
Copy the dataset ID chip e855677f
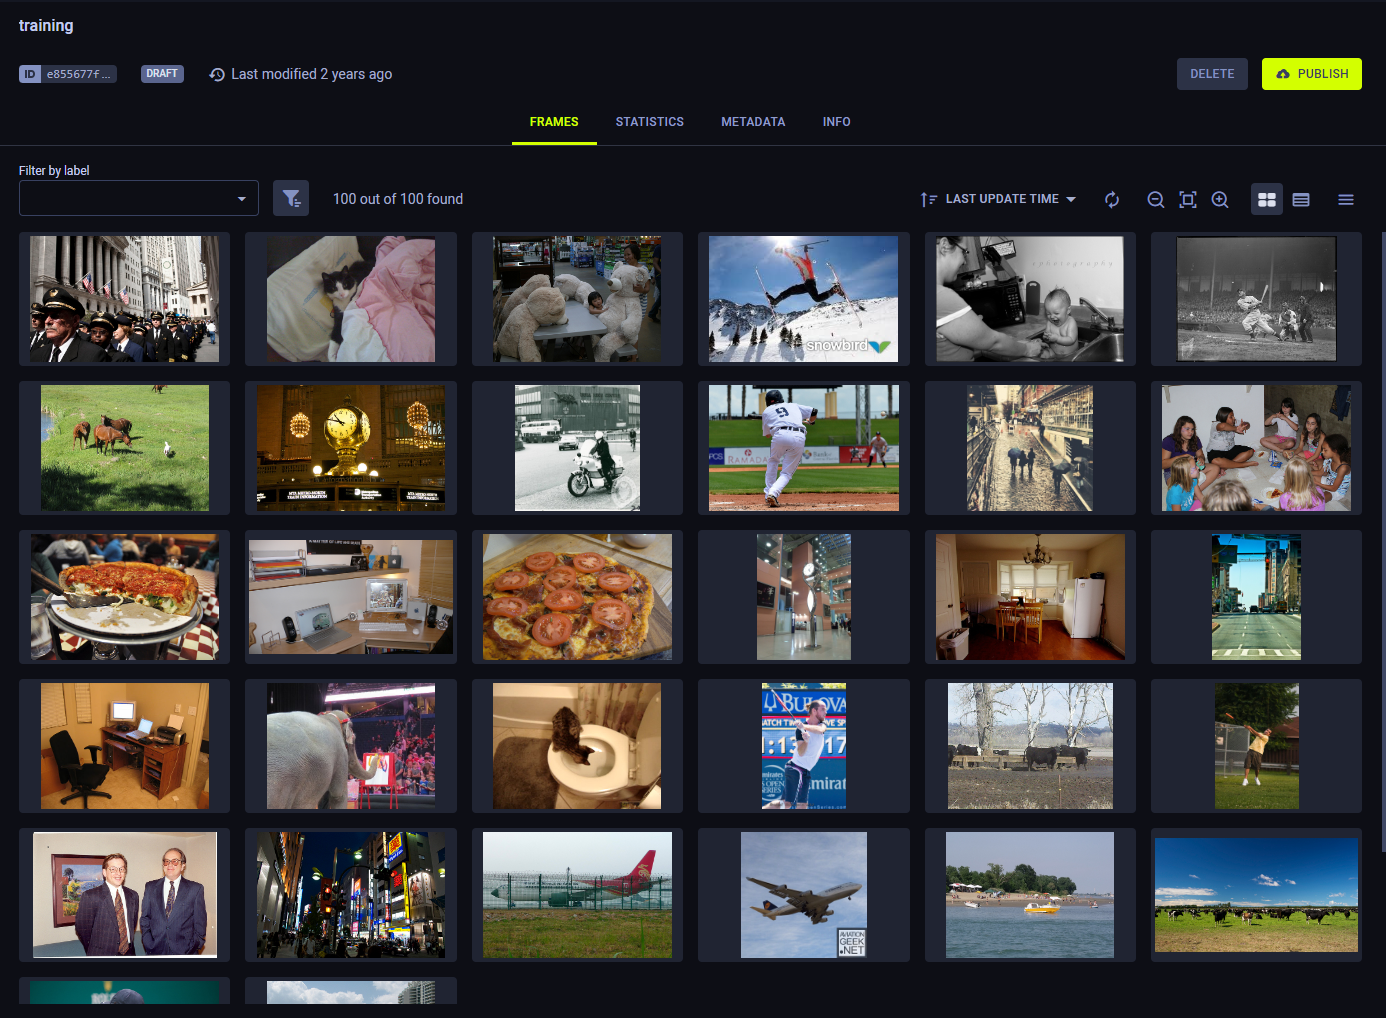[67, 73]
